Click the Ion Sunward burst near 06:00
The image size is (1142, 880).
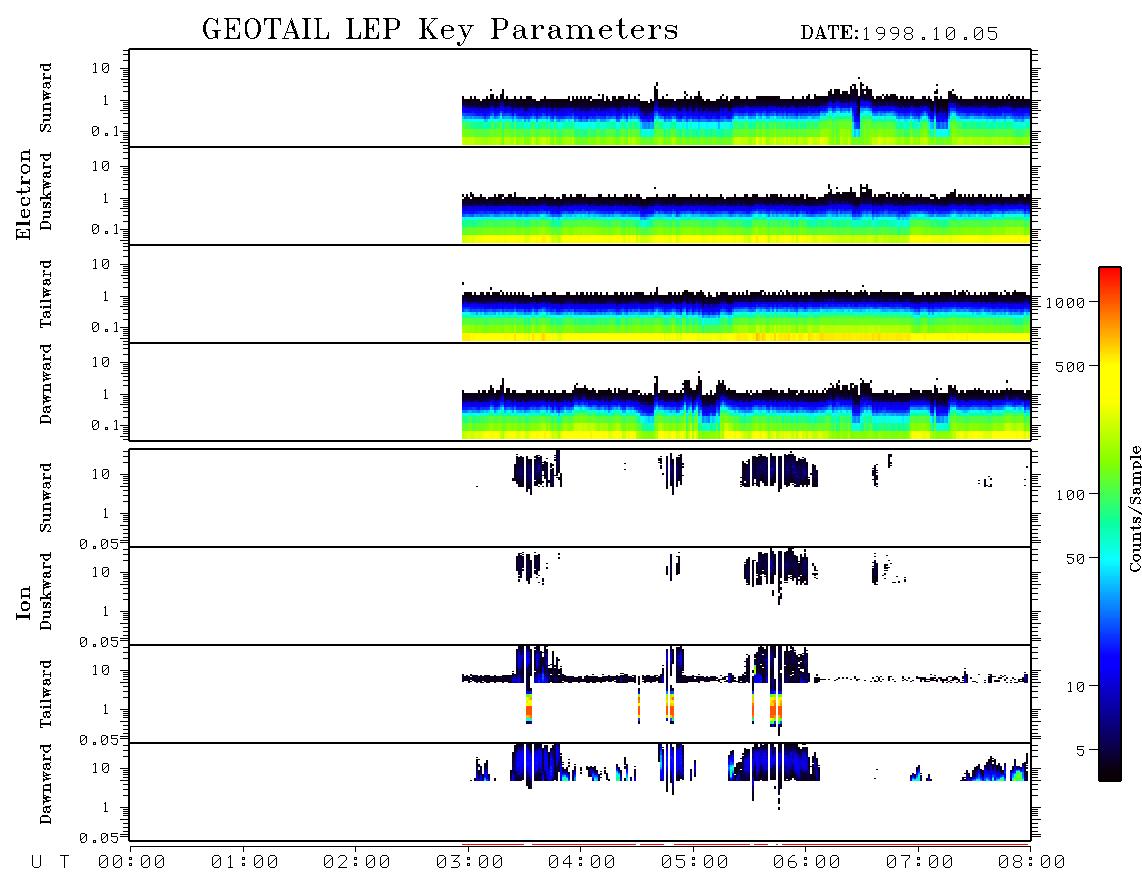point(779,471)
